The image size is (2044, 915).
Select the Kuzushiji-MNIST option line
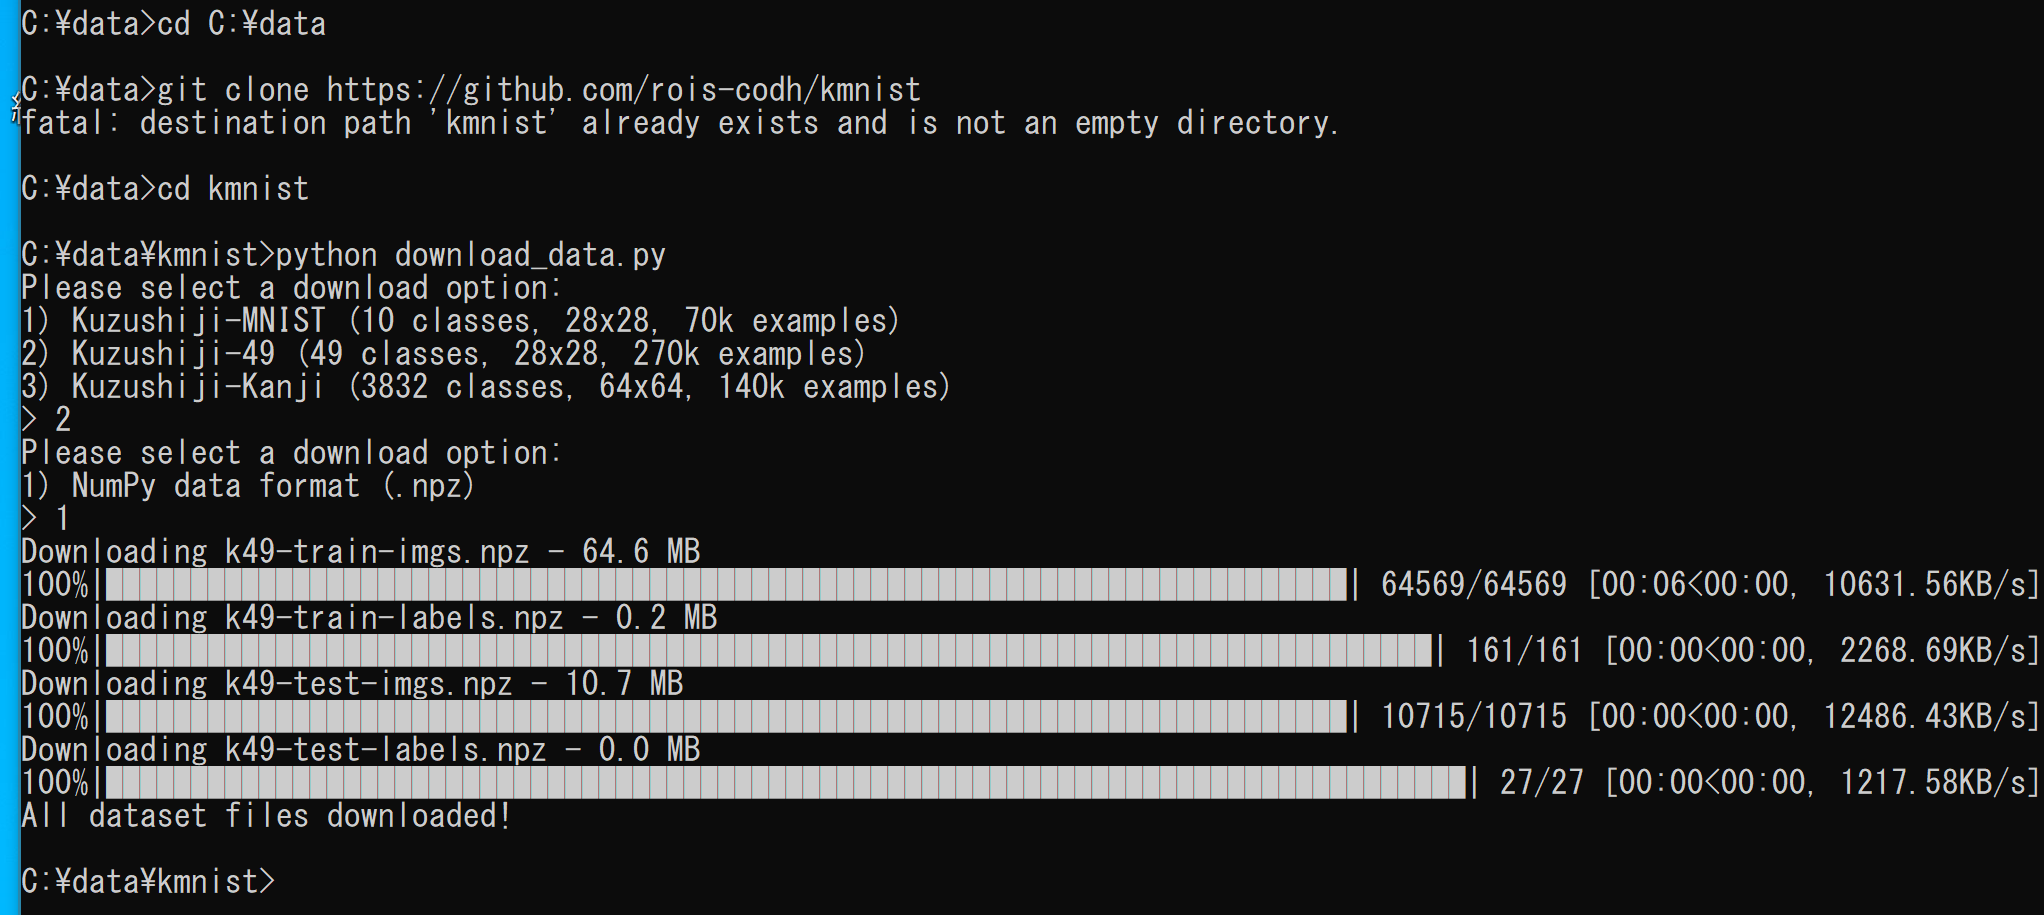460,321
